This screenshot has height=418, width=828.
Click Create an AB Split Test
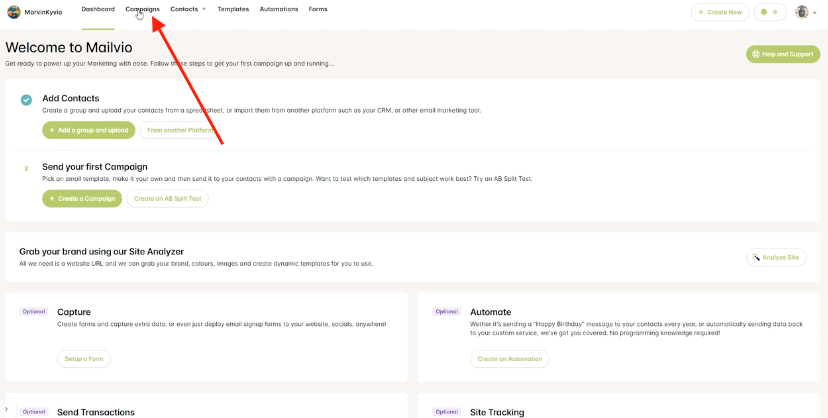(x=167, y=199)
